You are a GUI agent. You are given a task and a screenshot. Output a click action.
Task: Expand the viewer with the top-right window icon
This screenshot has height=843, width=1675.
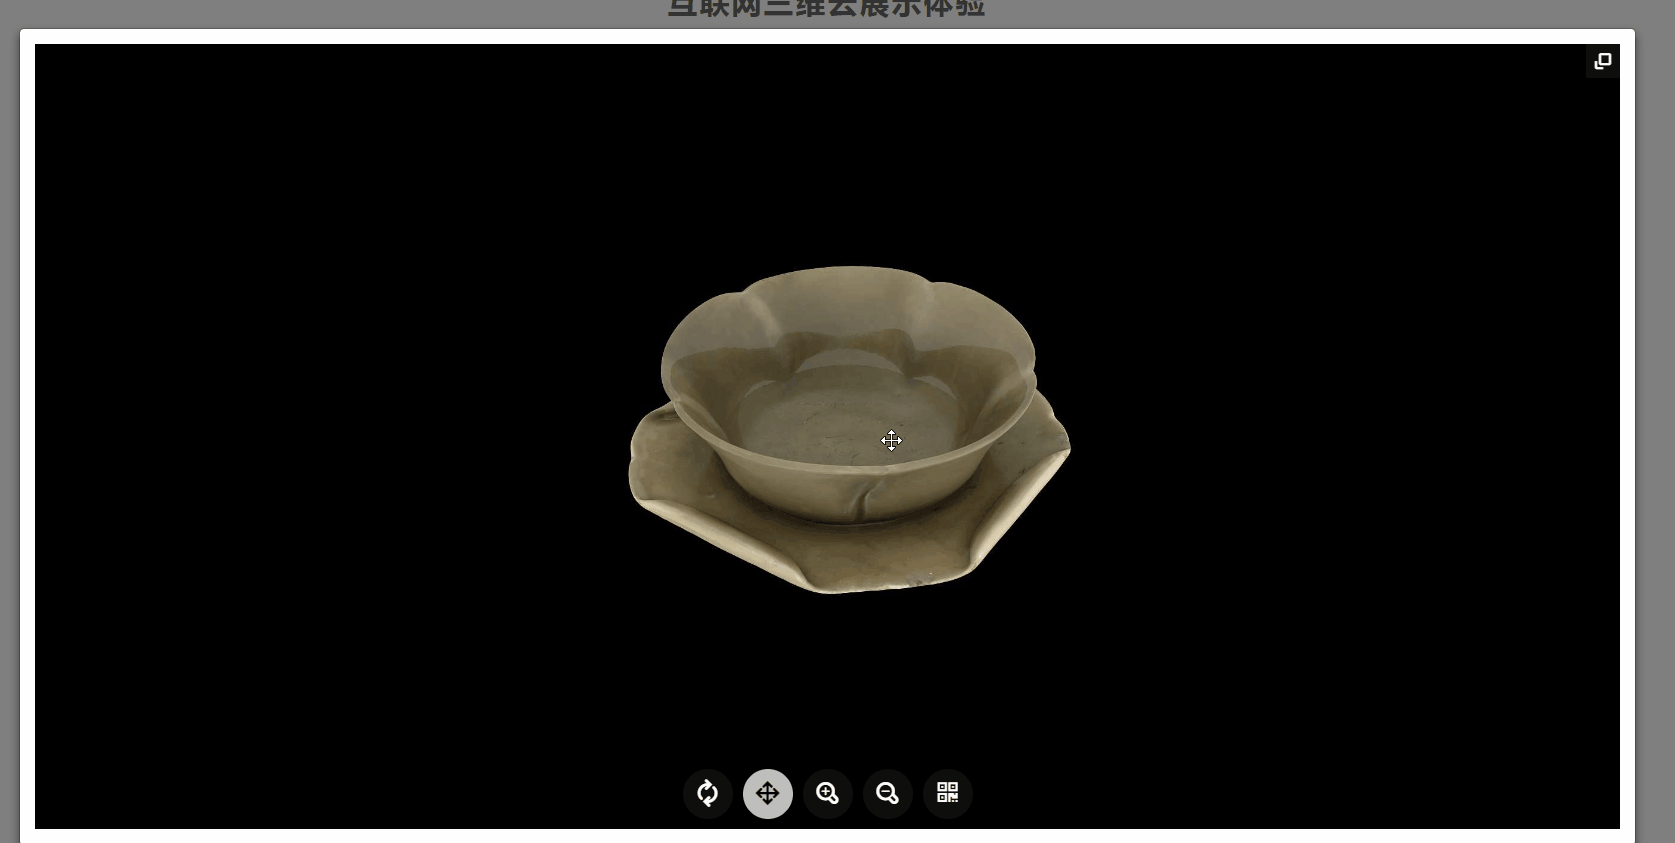click(x=1602, y=61)
